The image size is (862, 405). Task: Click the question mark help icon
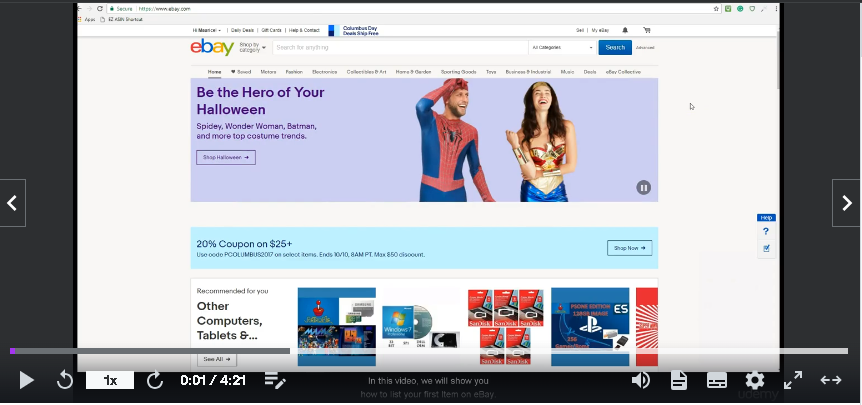[766, 231]
